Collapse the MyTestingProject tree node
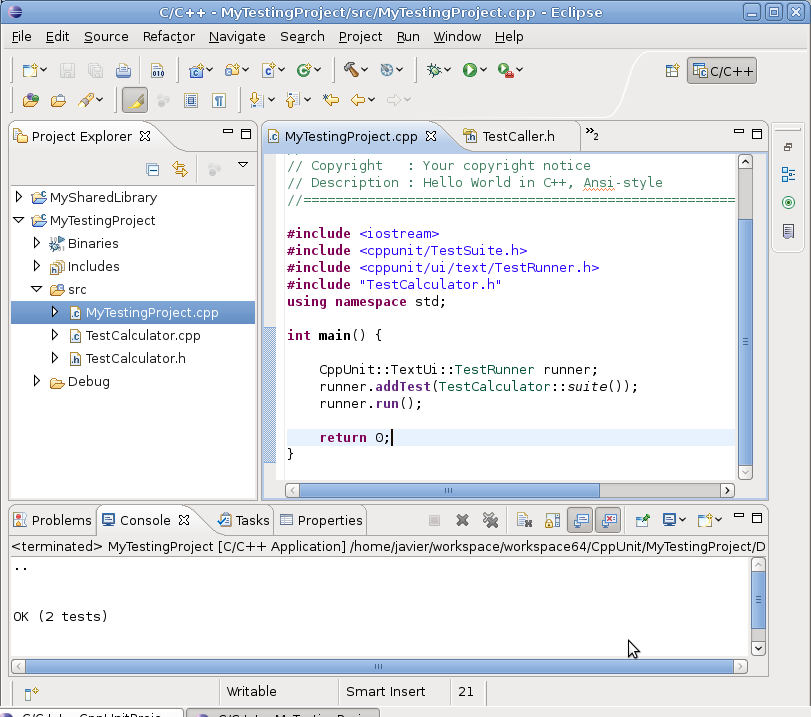The height and width of the screenshot is (717, 811). click(x=19, y=220)
